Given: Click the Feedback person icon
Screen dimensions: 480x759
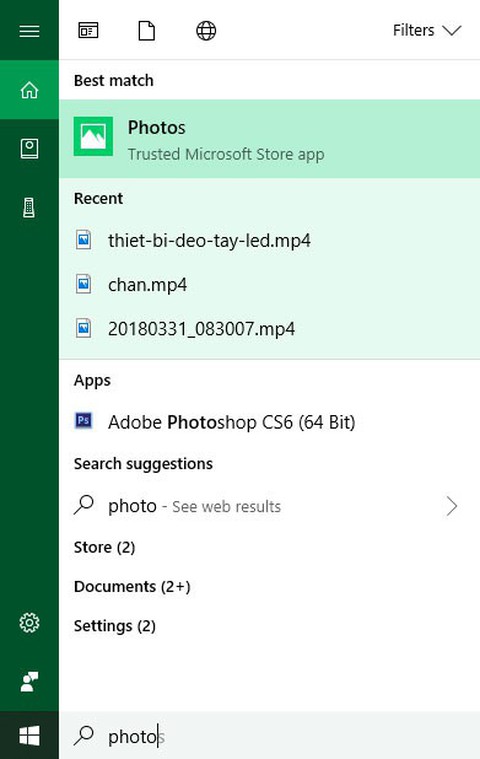Looking at the screenshot, I should (x=29, y=682).
